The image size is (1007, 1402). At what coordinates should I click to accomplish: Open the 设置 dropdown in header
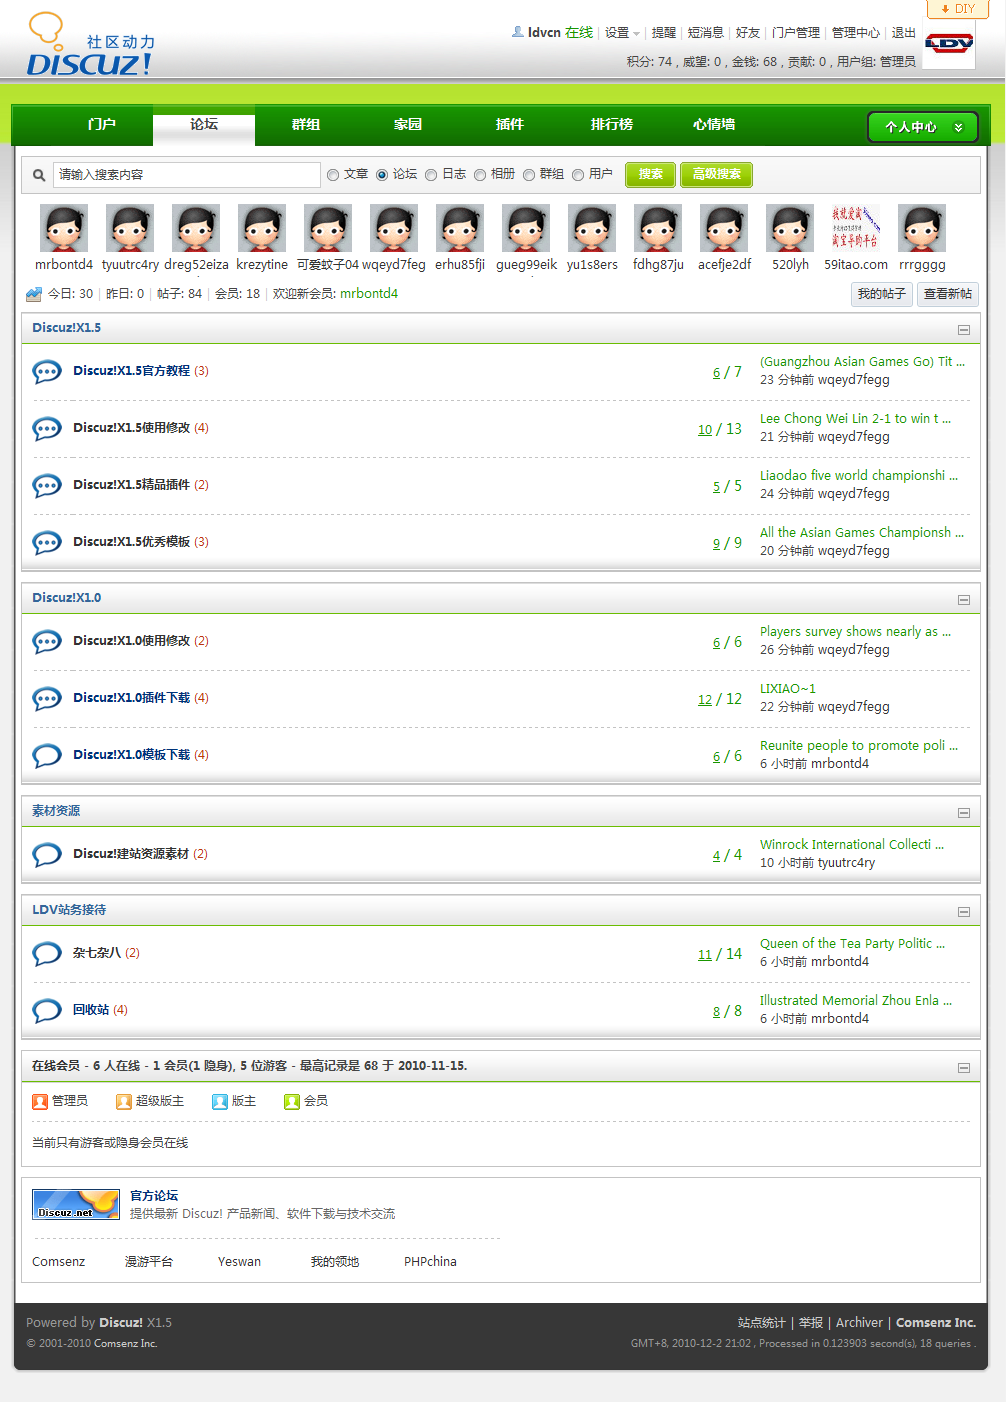pyautogui.click(x=622, y=33)
